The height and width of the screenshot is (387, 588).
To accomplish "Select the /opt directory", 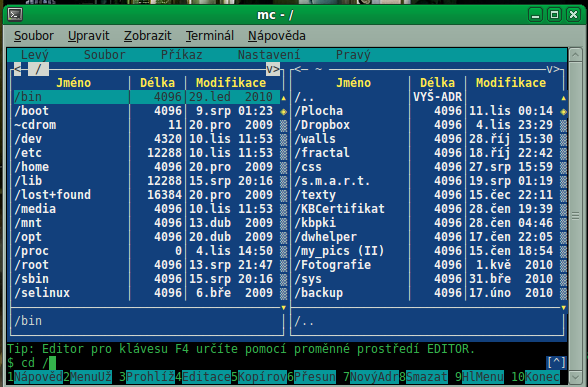I will click(x=147, y=237).
